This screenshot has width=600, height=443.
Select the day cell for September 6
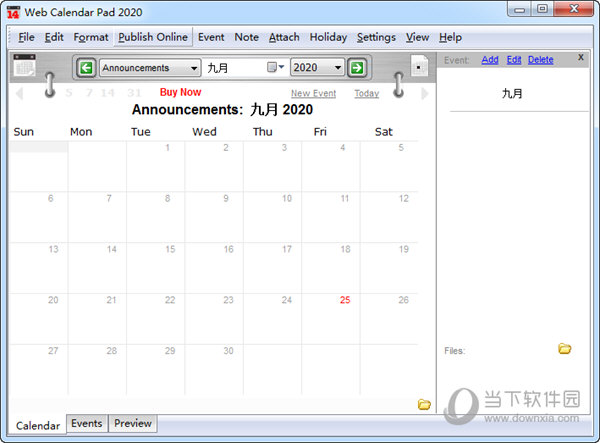coord(39,217)
